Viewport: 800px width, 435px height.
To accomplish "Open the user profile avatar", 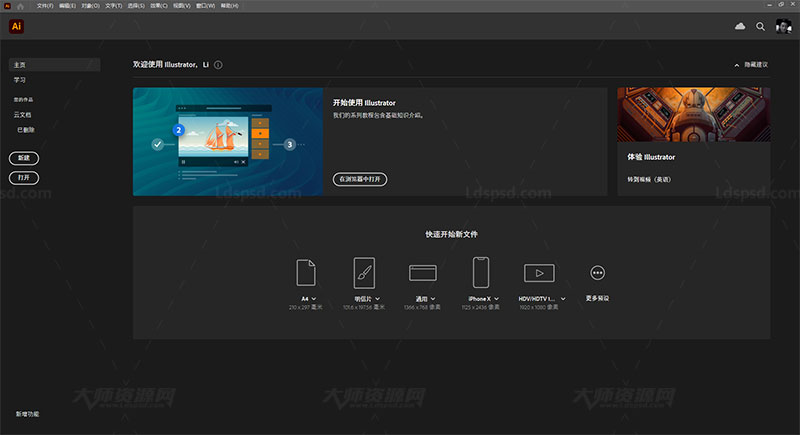I will pos(783,27).
